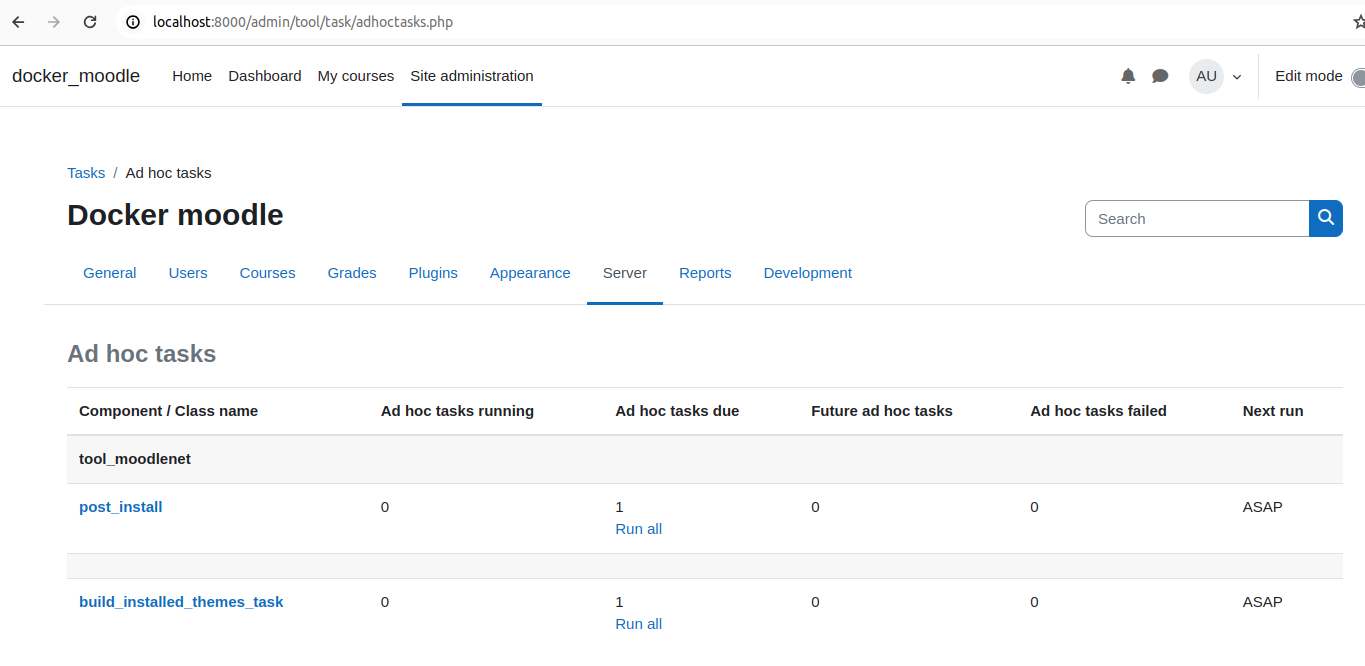
Task: Click the Ad hoc tasks section heading
Action: [141, 354]
